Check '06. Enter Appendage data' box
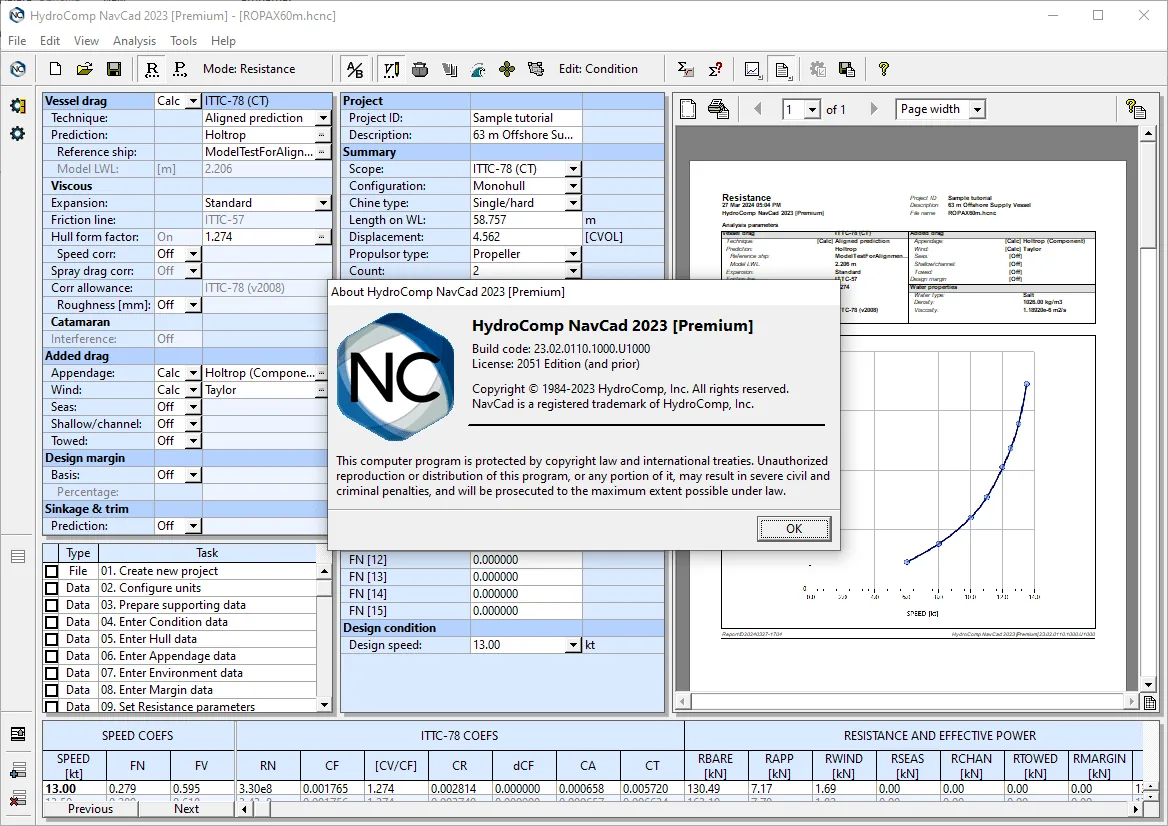 click(x=51, y=656)
